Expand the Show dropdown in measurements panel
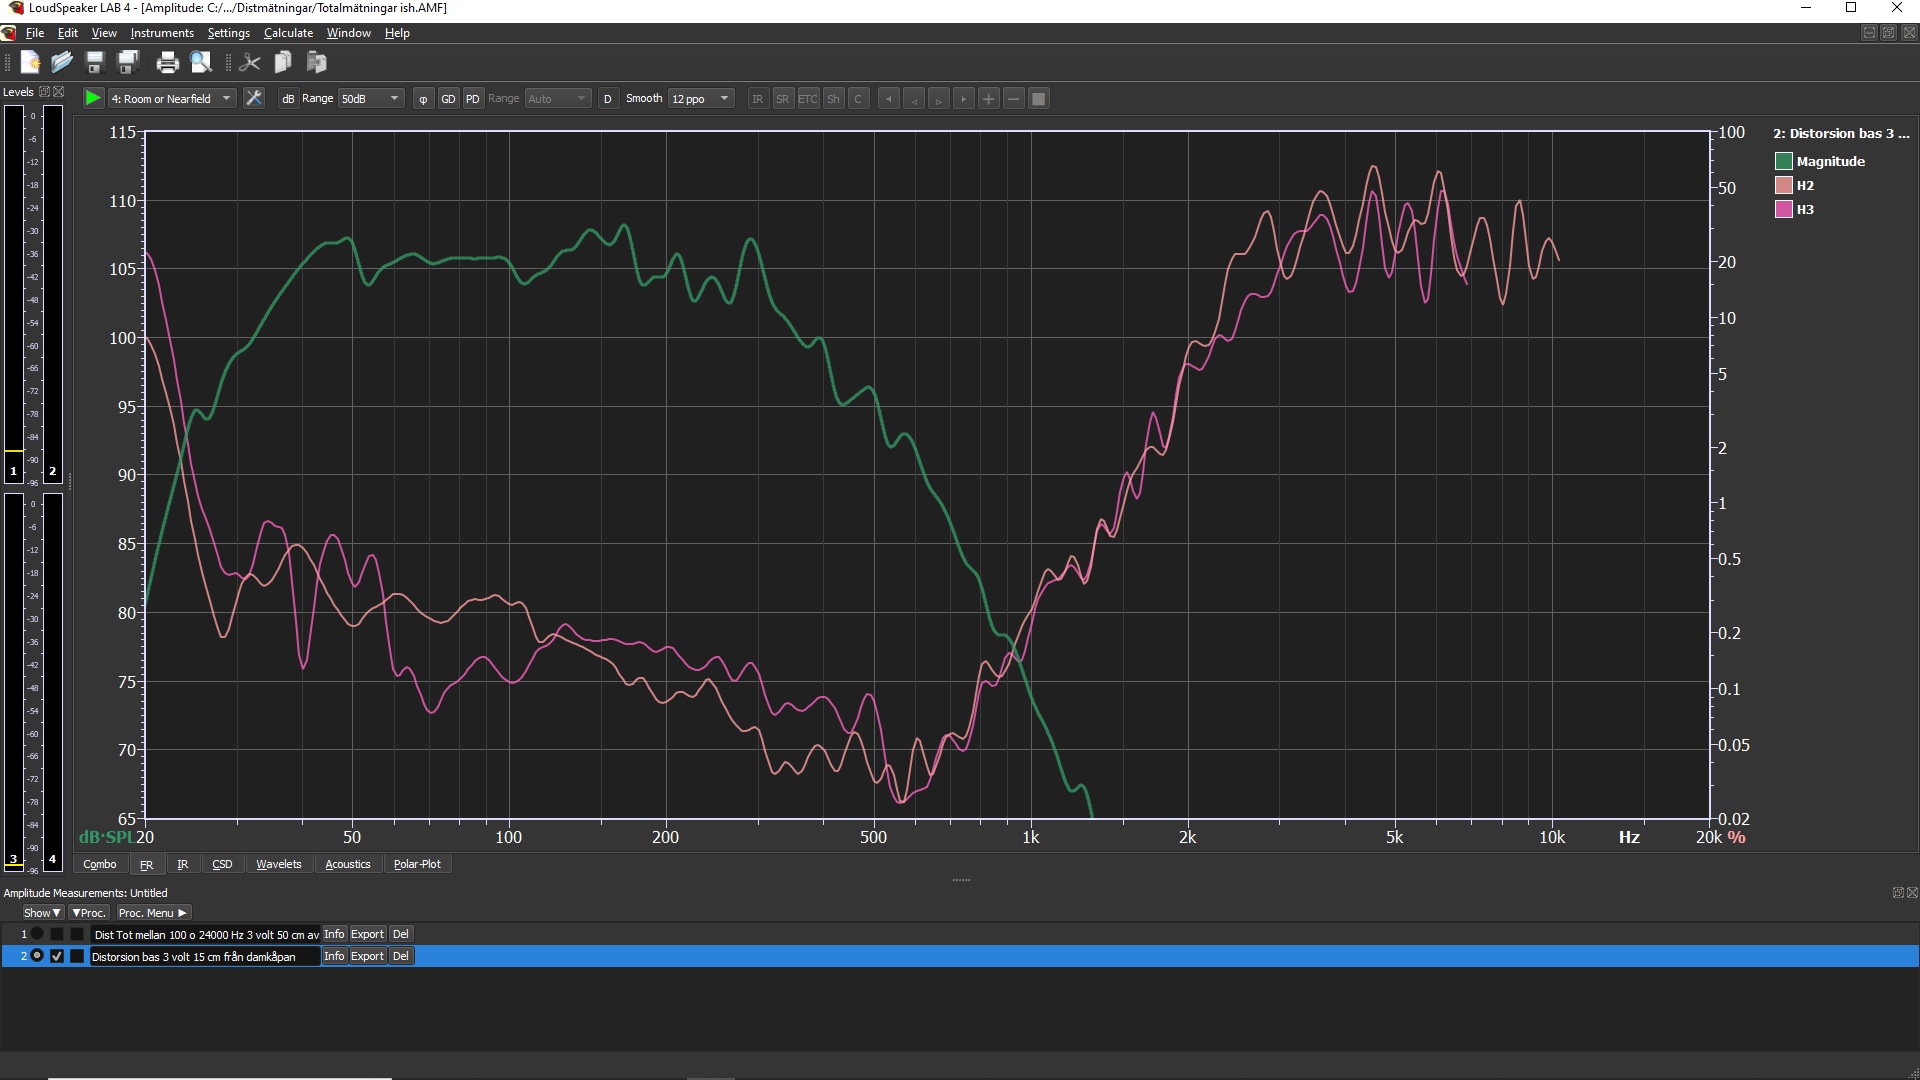The height and width of the screenshot is (1080, 1920). tap(42, 913)
